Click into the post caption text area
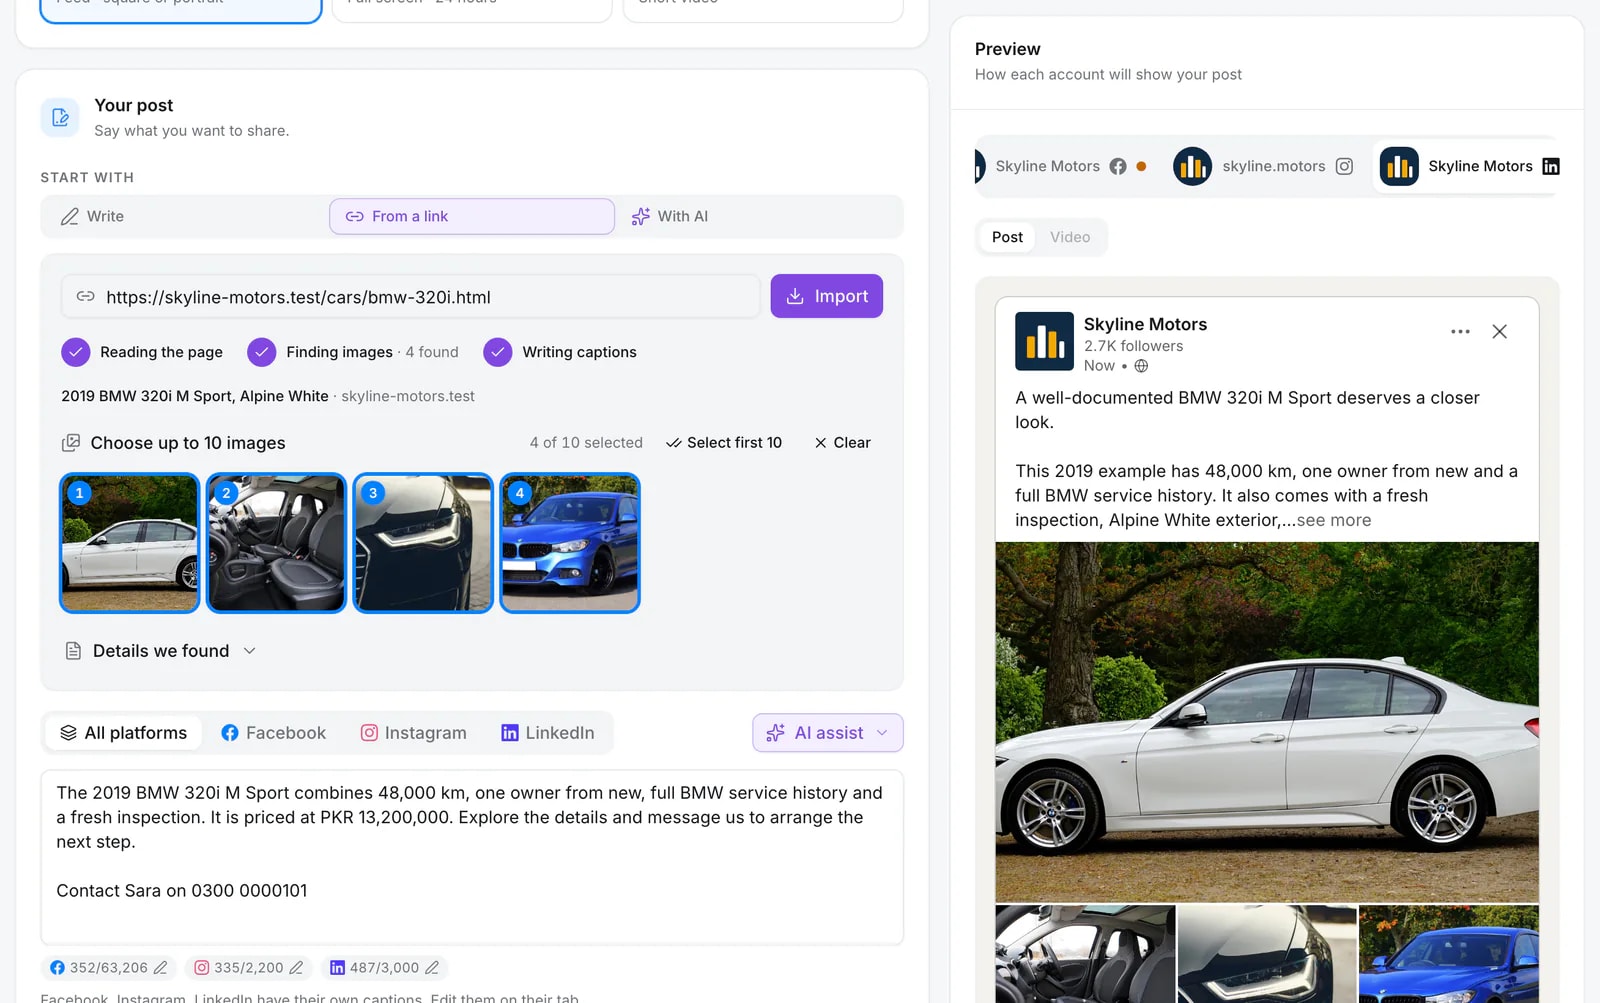 pos(472,857)
